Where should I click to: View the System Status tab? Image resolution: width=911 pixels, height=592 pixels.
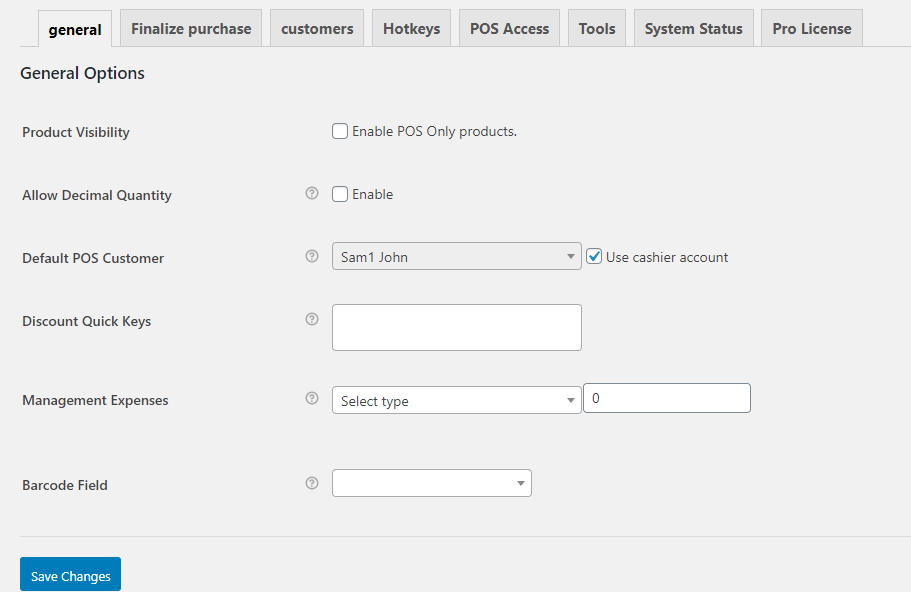pyautogui.click(x=693, y=28)
